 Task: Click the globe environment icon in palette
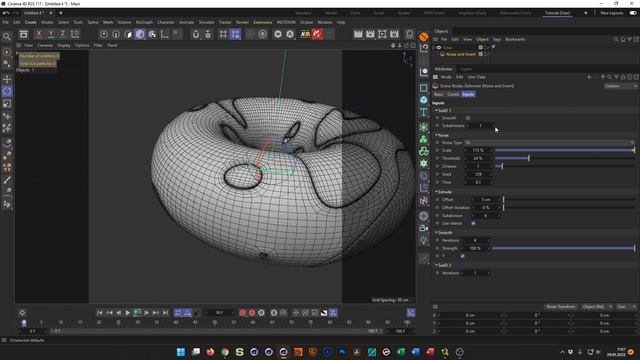coord(424,216)
